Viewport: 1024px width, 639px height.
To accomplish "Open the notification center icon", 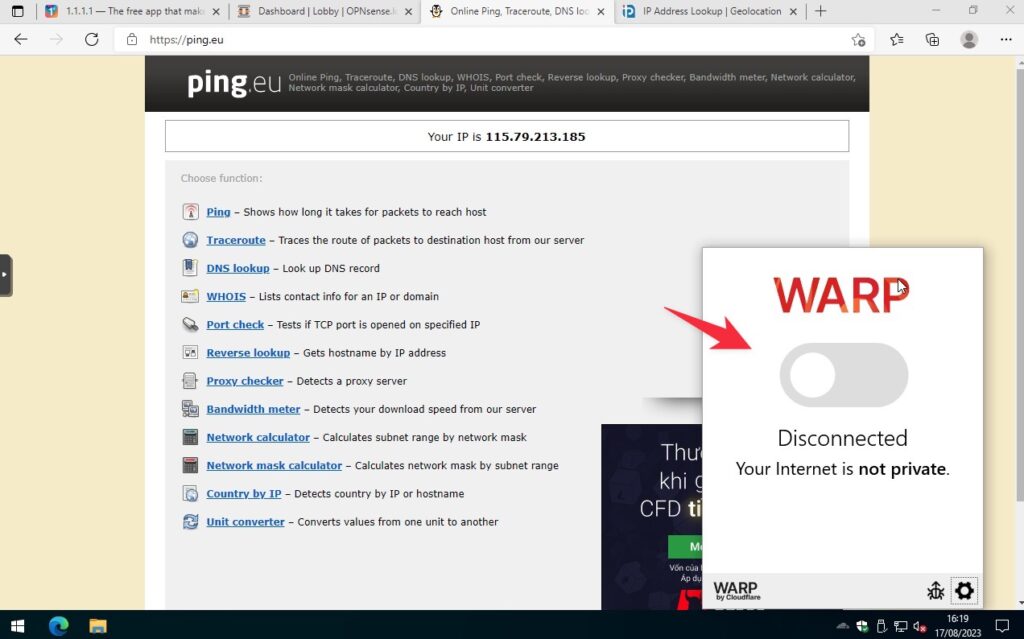I will [x=1002, y=627].
